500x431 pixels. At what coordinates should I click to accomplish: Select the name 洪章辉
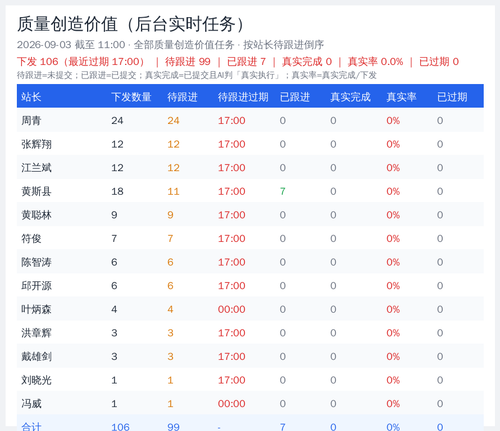(36, 333)
